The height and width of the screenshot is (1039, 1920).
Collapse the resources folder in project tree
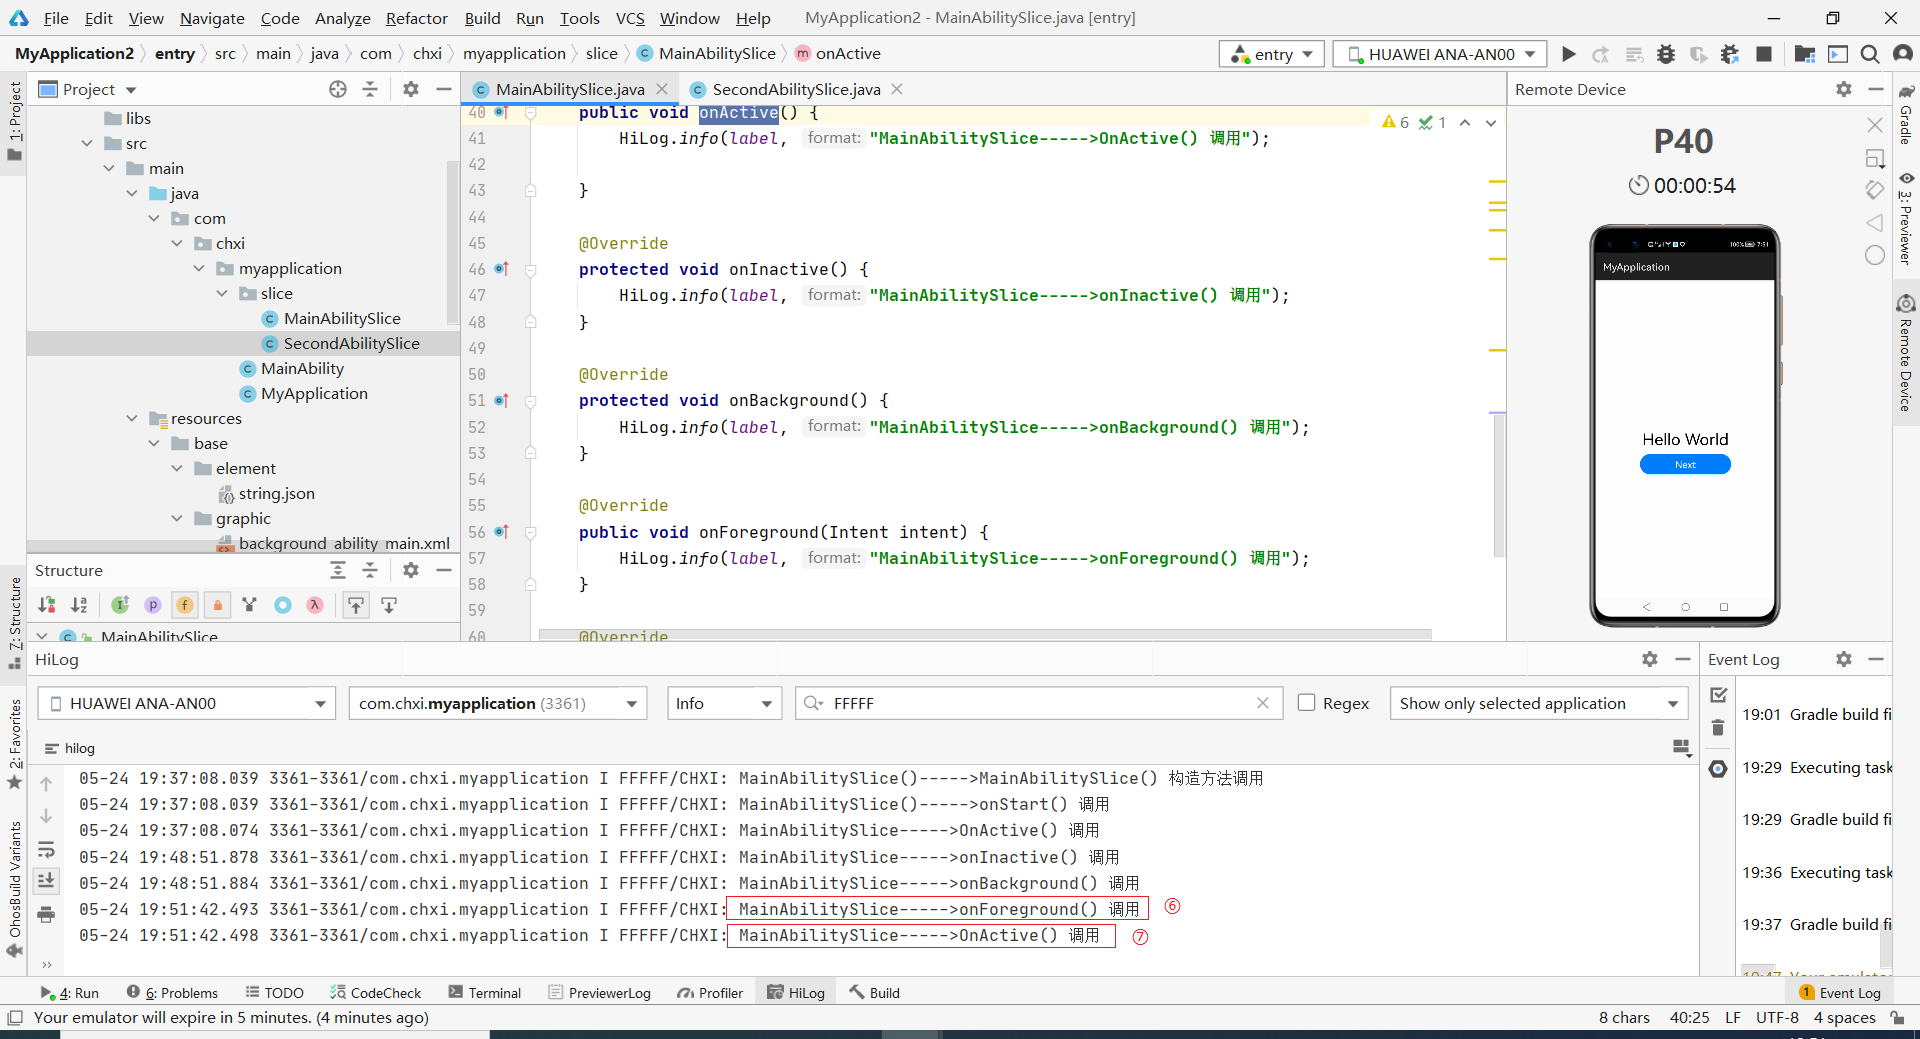[132, 418]
